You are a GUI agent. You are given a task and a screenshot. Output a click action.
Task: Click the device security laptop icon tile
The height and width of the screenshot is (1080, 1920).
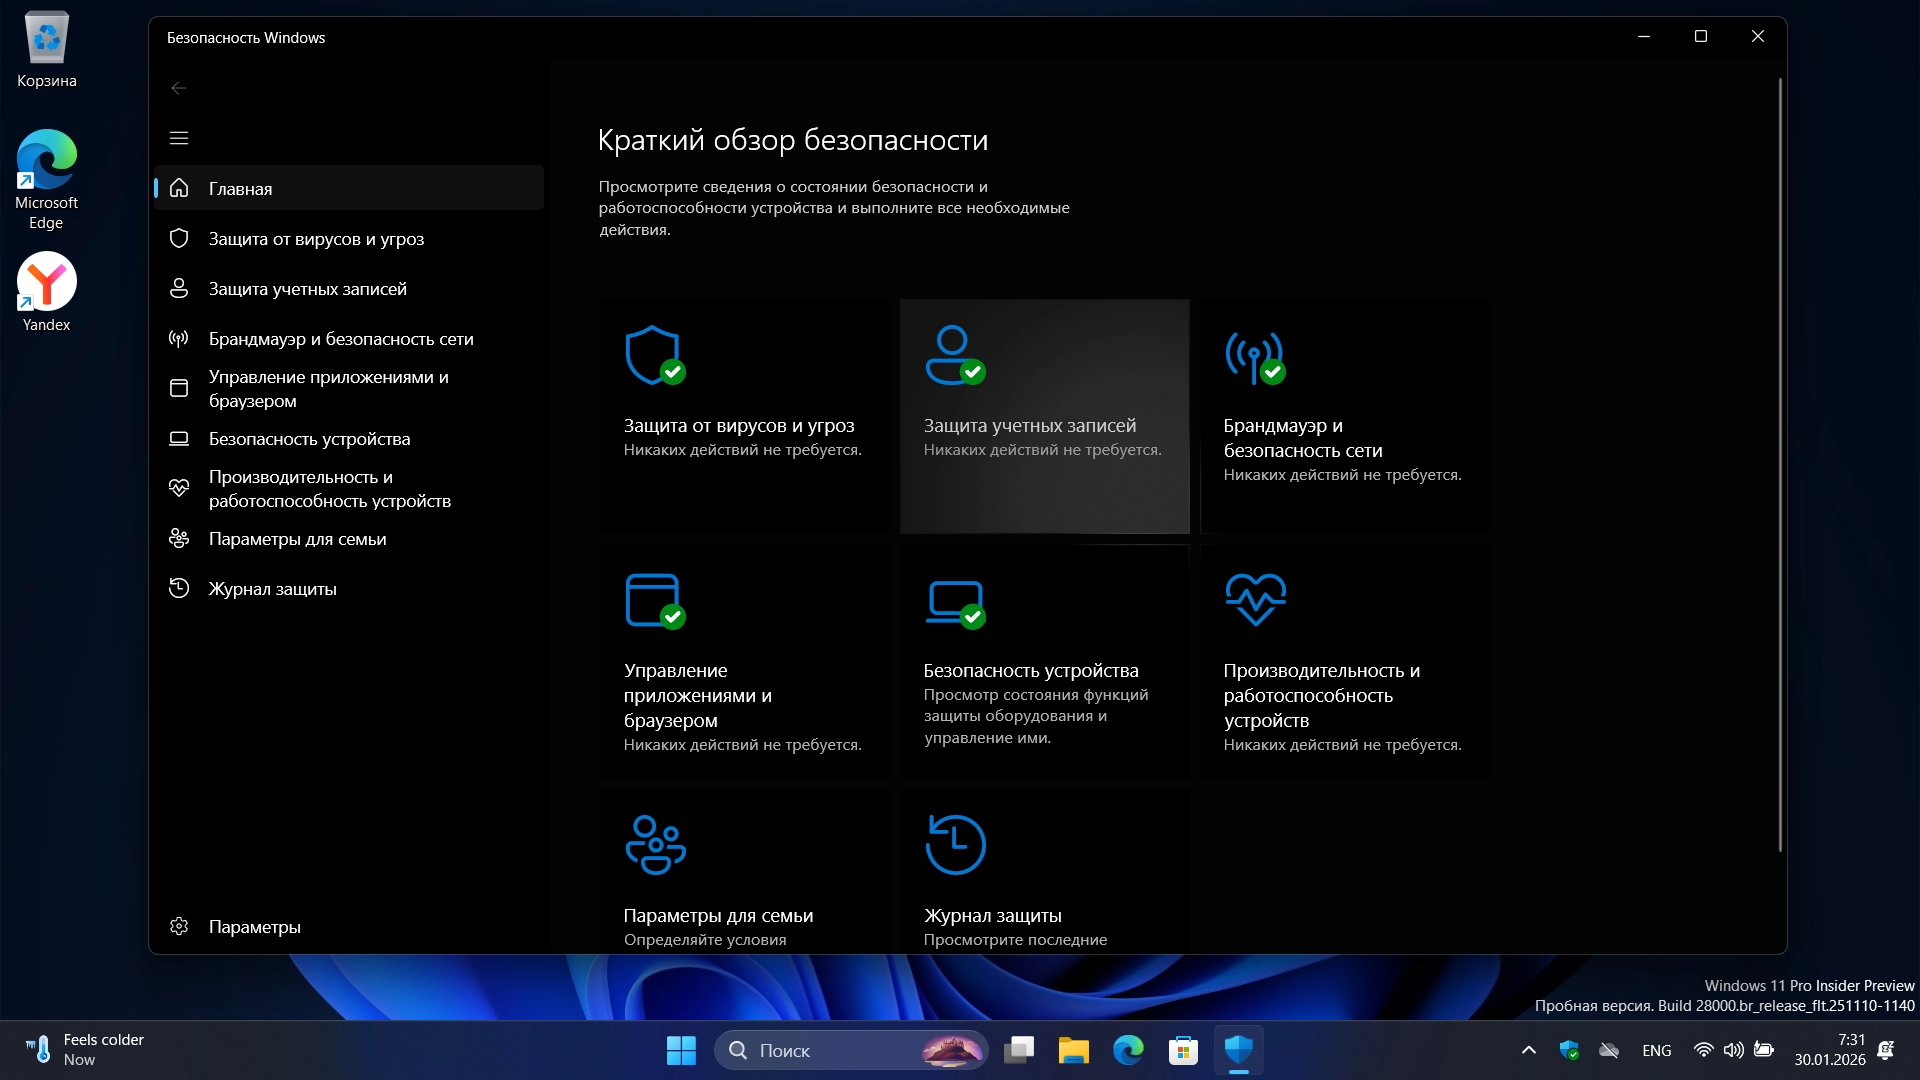(955, 601)
